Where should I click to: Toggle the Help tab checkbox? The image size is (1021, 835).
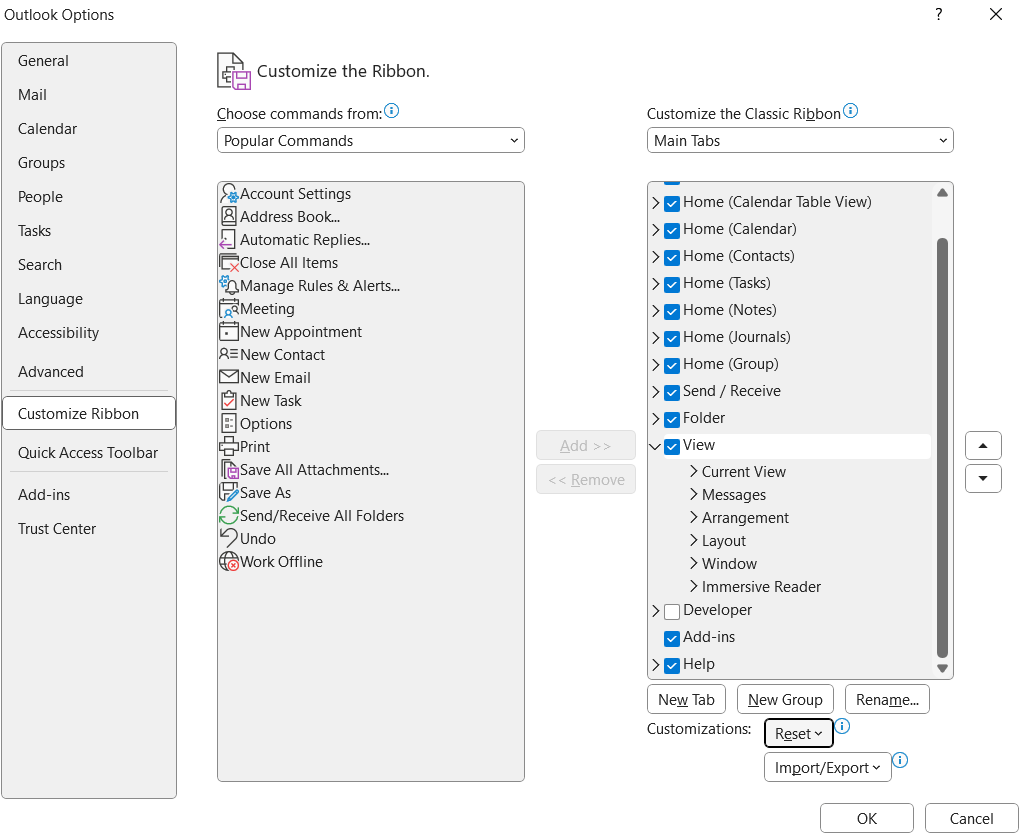pyautogui.click(x=672, y=665)
